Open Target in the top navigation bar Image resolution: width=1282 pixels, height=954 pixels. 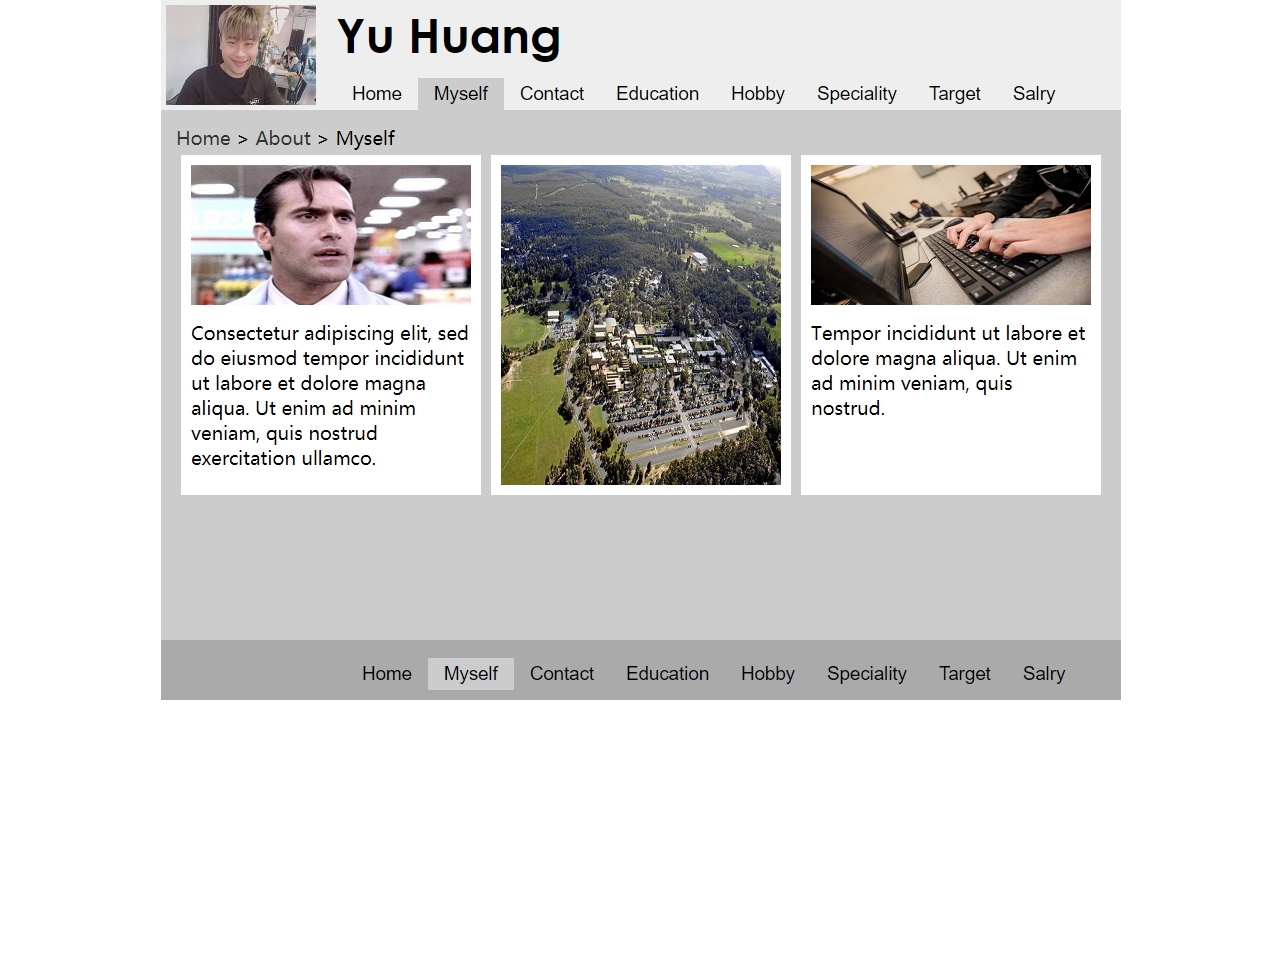point(955,94)
